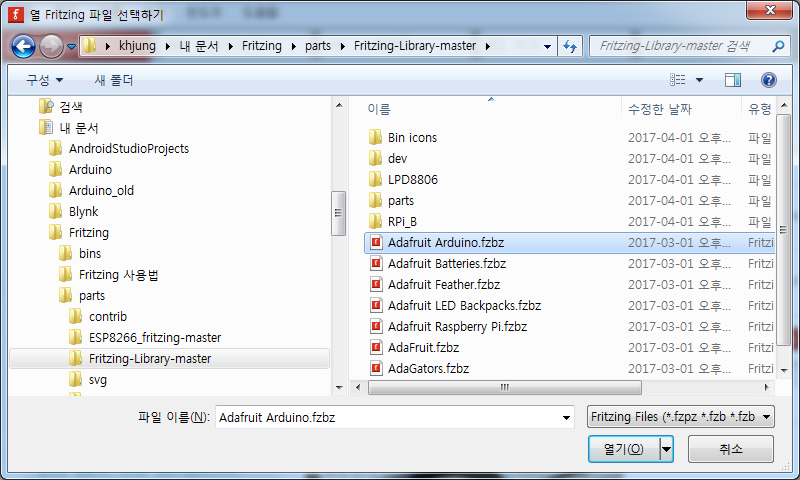Jump to 내 문서 in the breadcrumb
Viewport: 800px width, 480px height.
click(x=199, y=46)
